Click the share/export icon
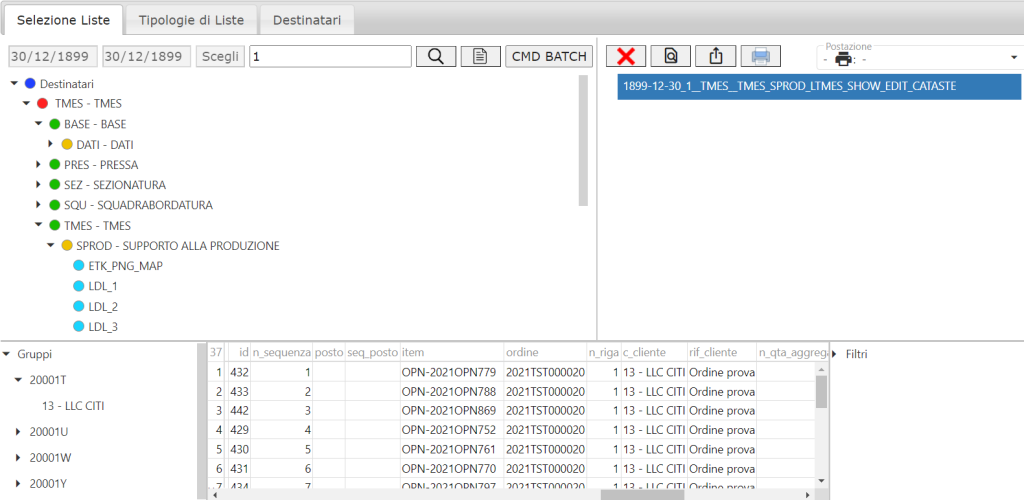 715,56
